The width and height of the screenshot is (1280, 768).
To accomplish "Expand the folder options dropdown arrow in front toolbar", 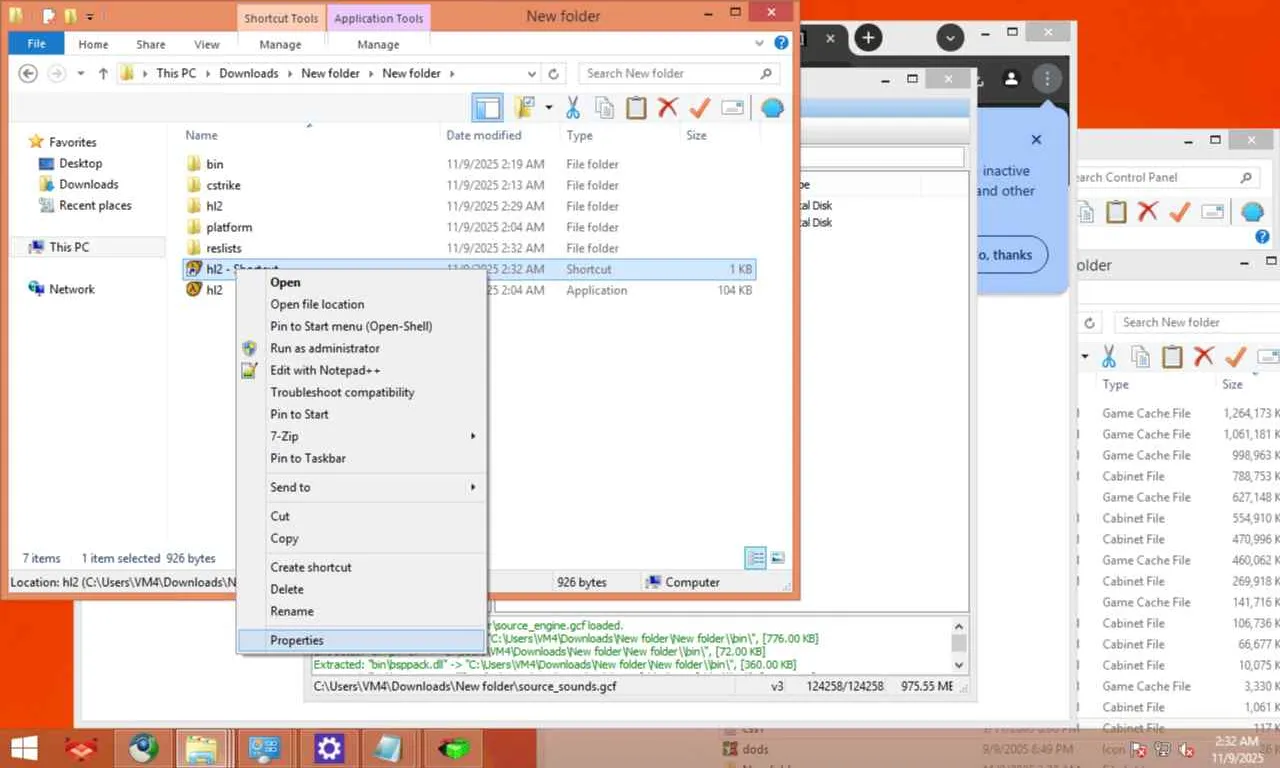I will (x=548, y=107).
